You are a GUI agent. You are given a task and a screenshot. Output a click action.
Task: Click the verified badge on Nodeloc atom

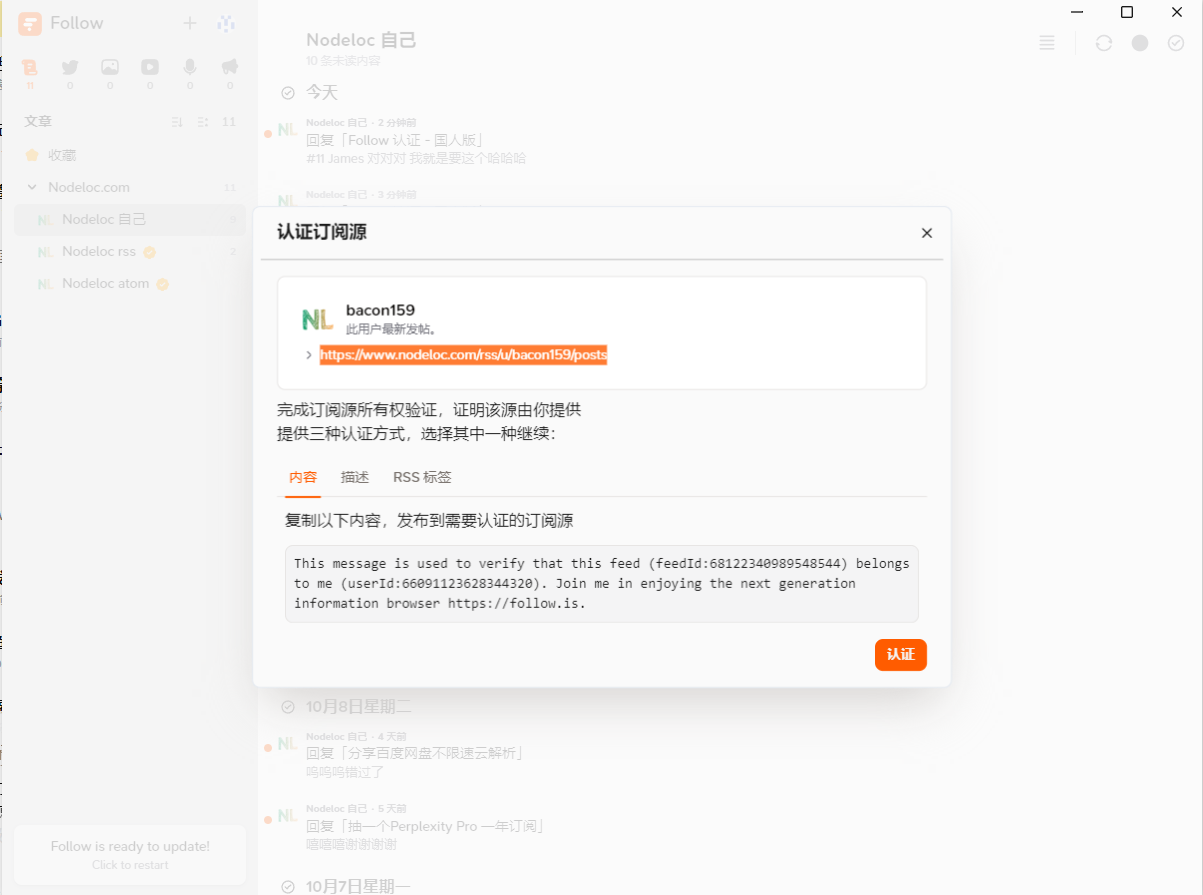tap(163, 284)
